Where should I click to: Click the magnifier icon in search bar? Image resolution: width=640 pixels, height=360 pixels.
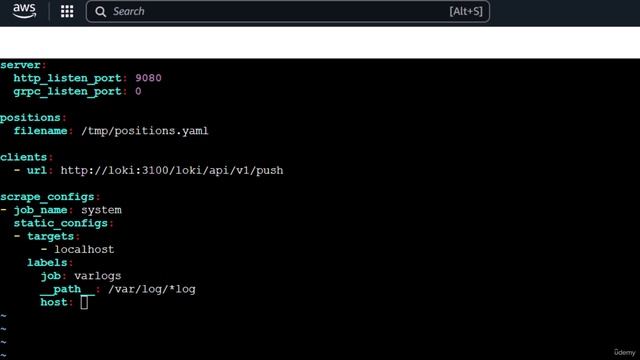click(100, 12)
